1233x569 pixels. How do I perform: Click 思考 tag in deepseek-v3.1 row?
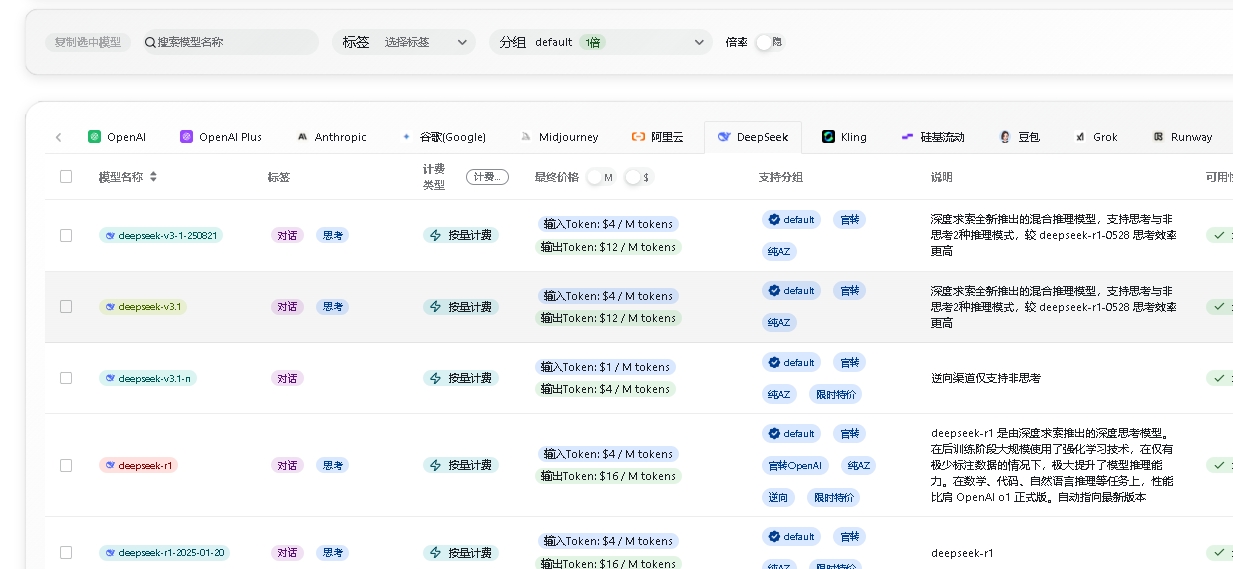point(333,307)
